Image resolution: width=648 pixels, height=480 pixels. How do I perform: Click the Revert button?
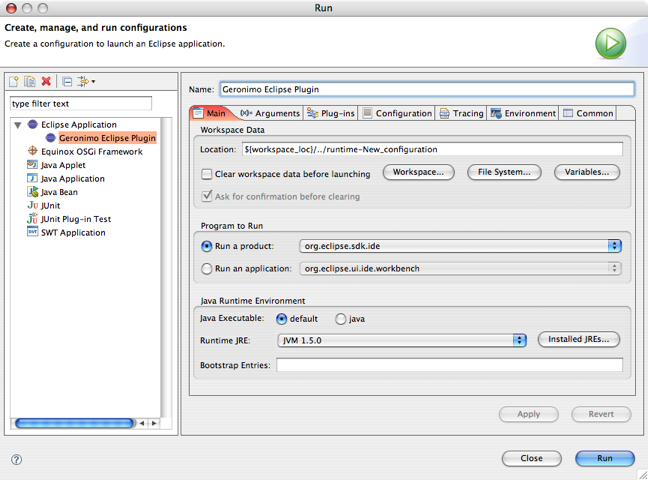601,414
